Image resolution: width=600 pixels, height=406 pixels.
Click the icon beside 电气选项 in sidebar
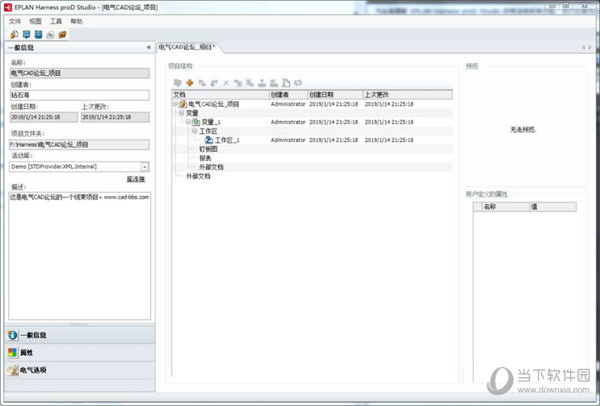click(x=13, y=370)
